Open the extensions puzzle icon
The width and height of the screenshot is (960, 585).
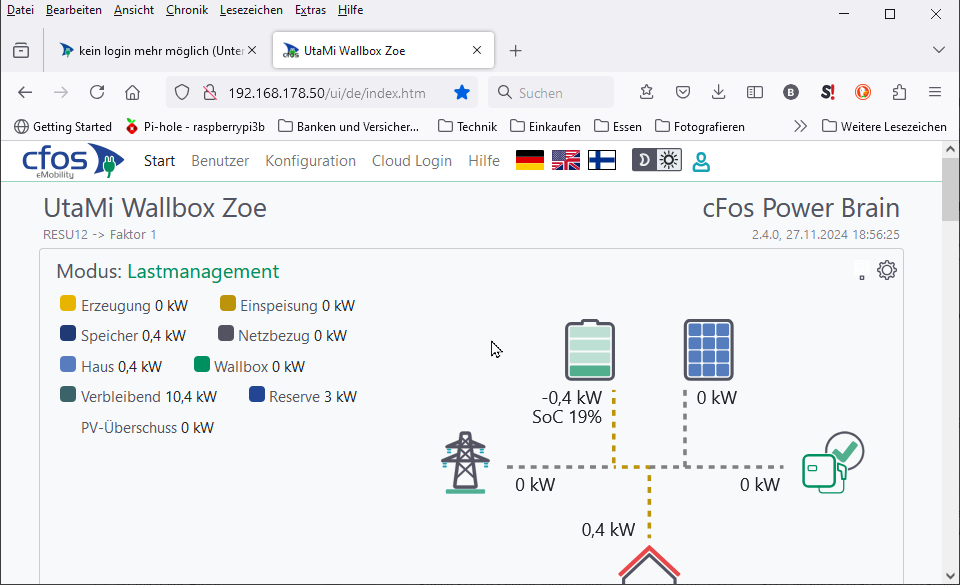coord(899,92)
